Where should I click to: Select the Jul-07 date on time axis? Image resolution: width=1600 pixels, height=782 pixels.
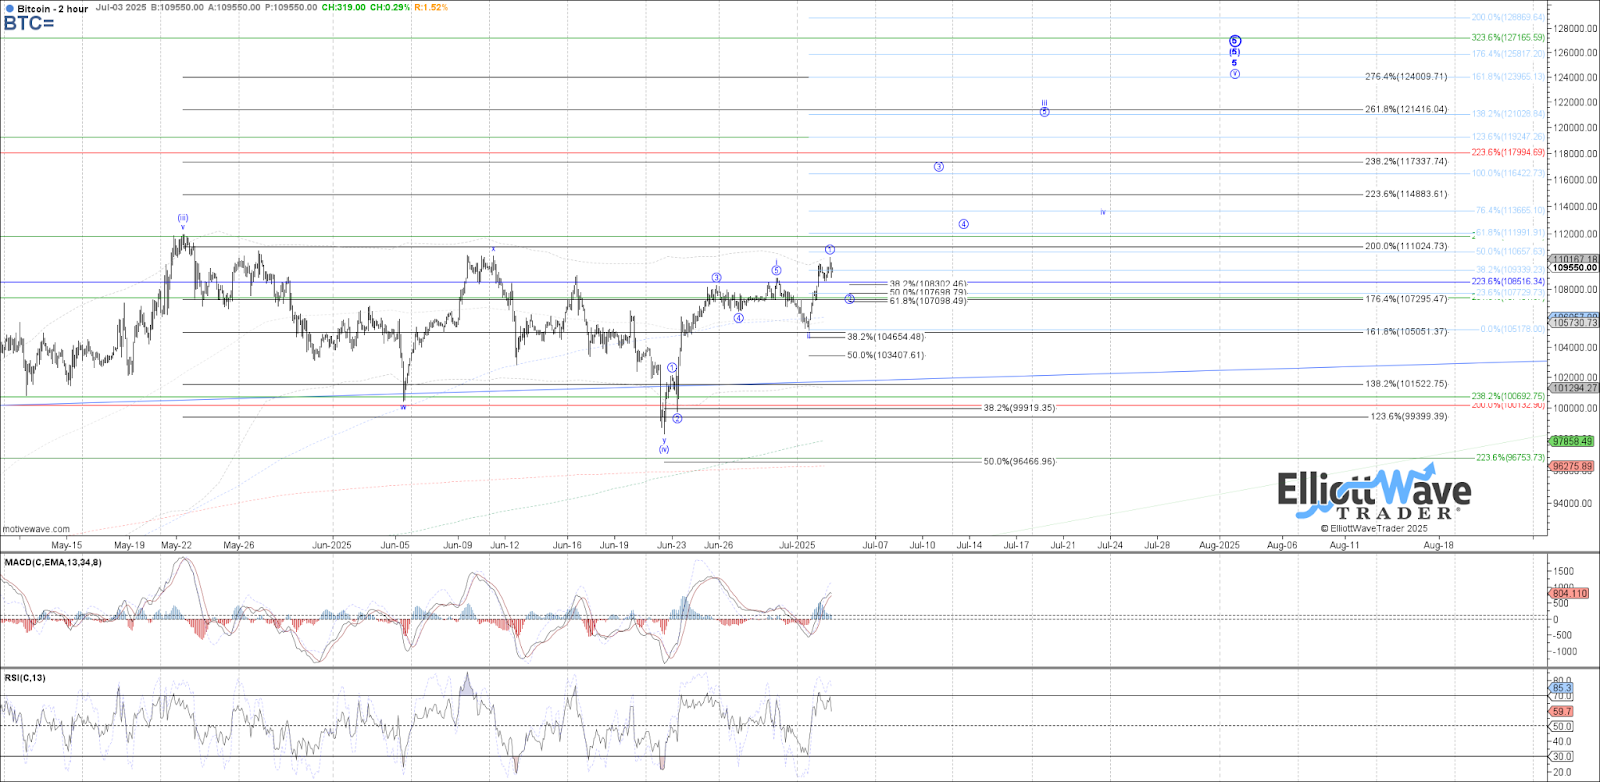[875, 545]
